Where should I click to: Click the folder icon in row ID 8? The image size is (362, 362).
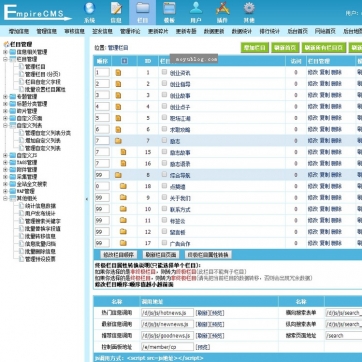coord(118,175)
